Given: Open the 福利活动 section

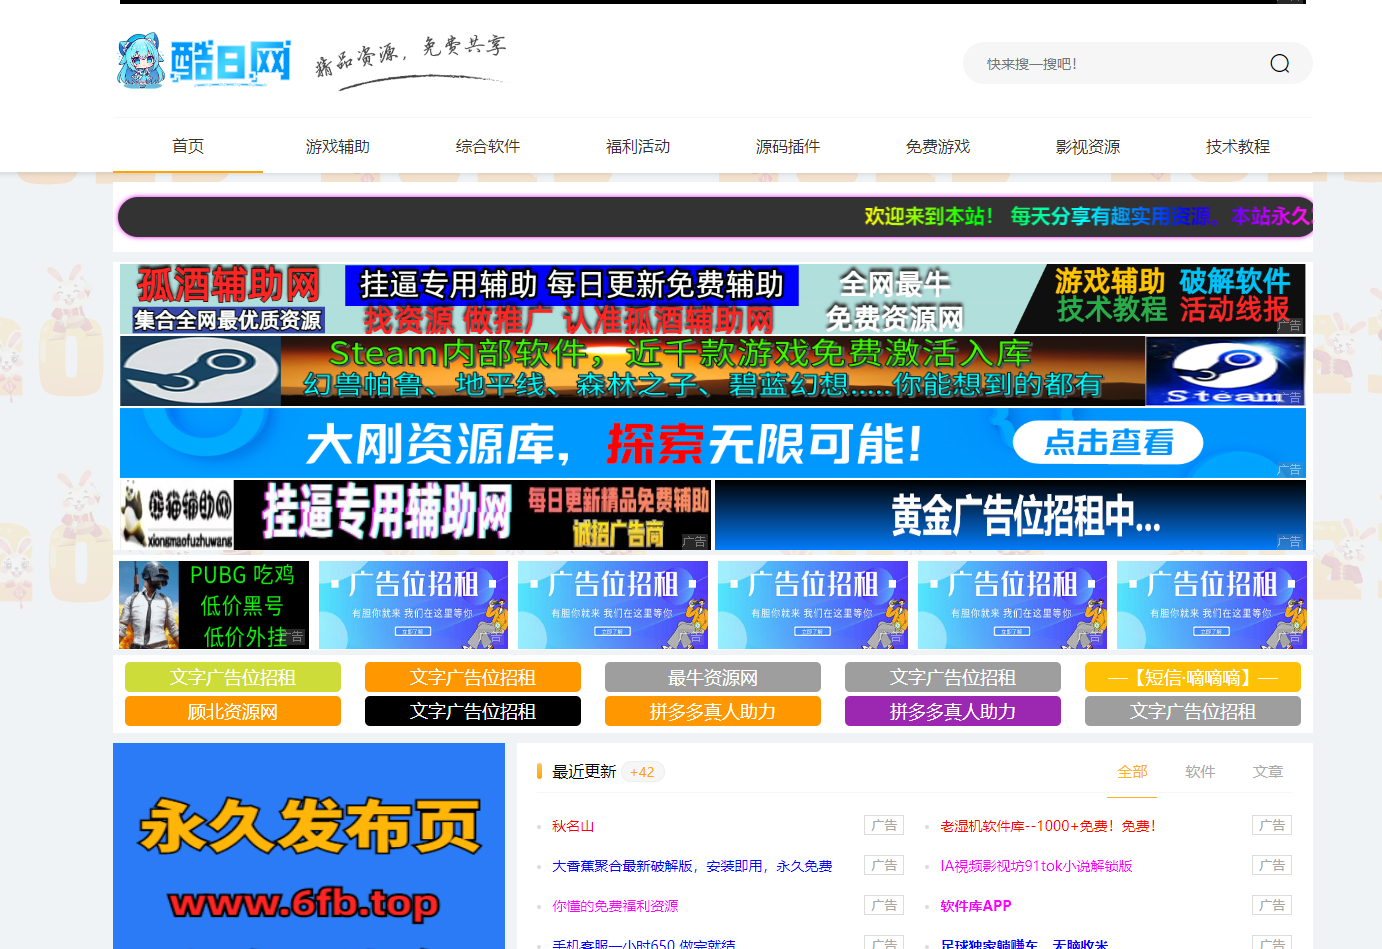Looking at the screenshot, I should pos(638,146).
